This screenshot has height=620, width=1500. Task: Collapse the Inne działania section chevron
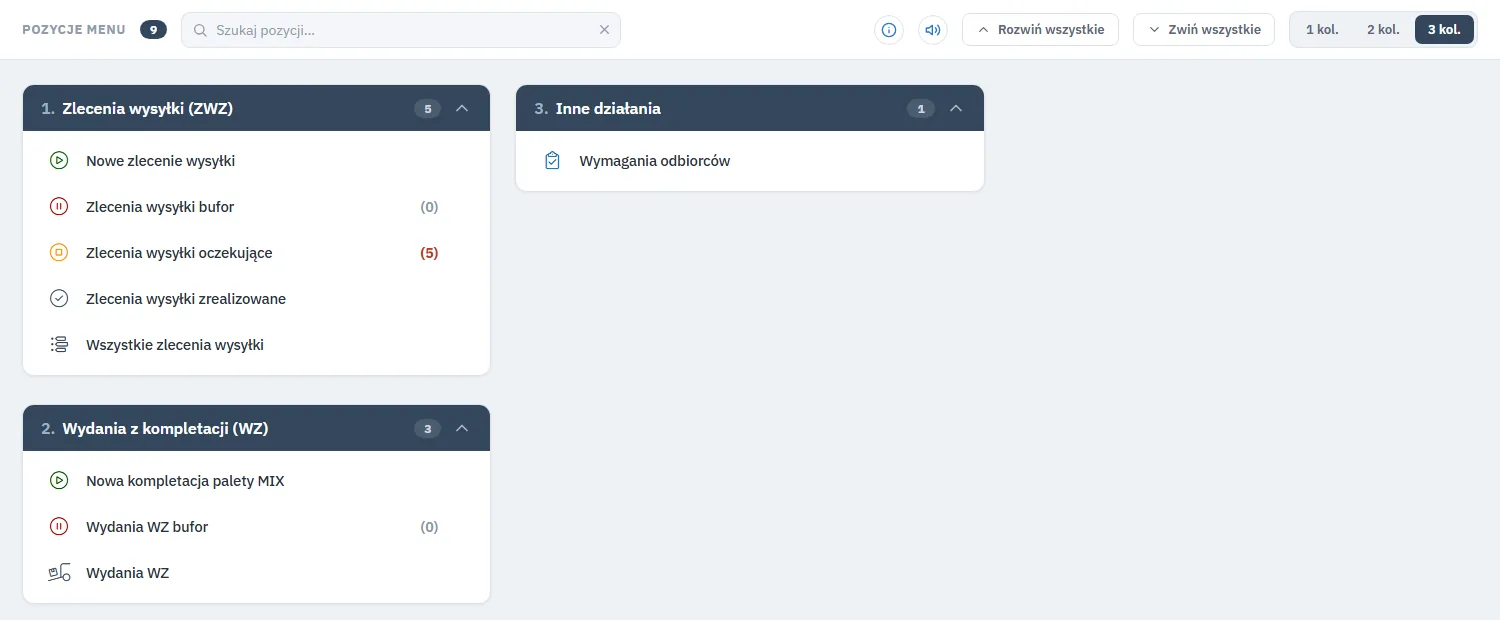click(955, 108)
